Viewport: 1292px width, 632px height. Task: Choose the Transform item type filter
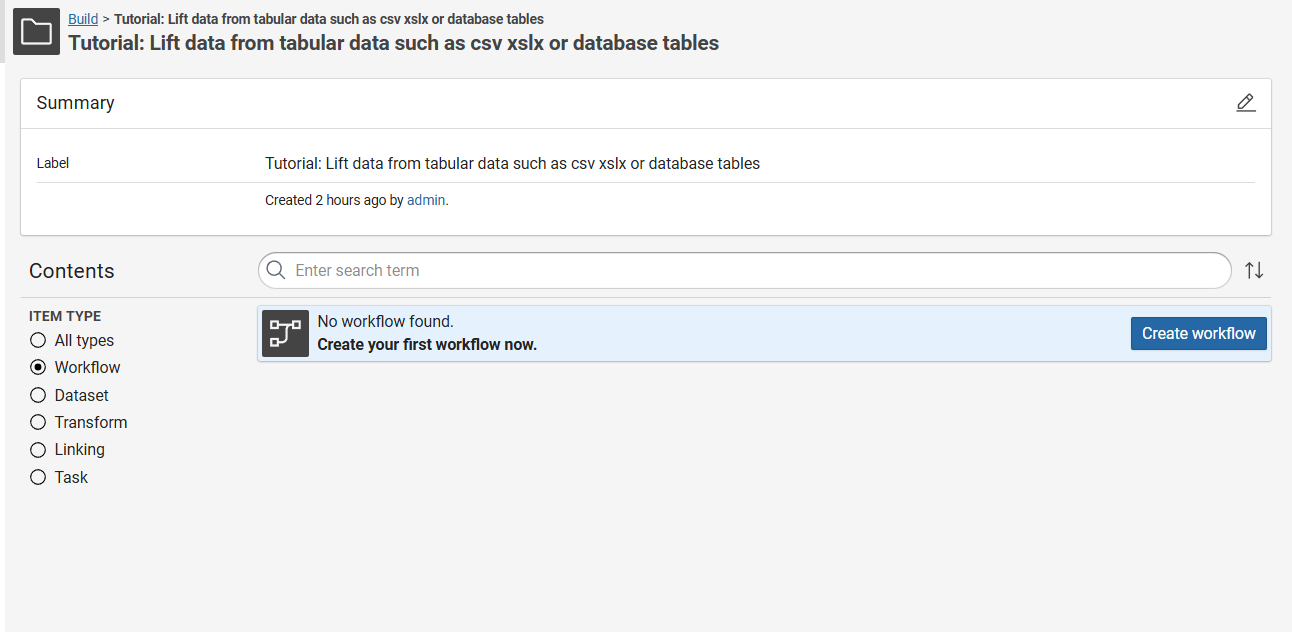point(38,422)
